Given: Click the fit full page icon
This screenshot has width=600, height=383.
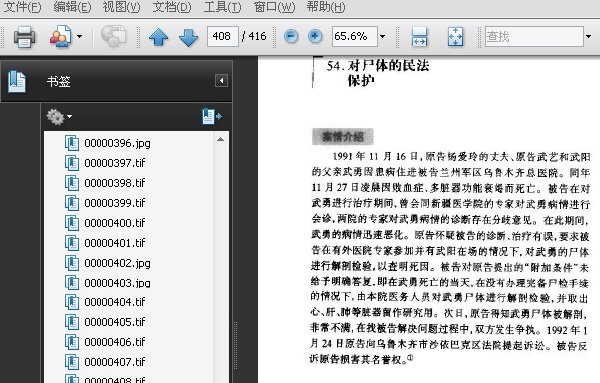Looking at the screenshot, I should 455,37.
